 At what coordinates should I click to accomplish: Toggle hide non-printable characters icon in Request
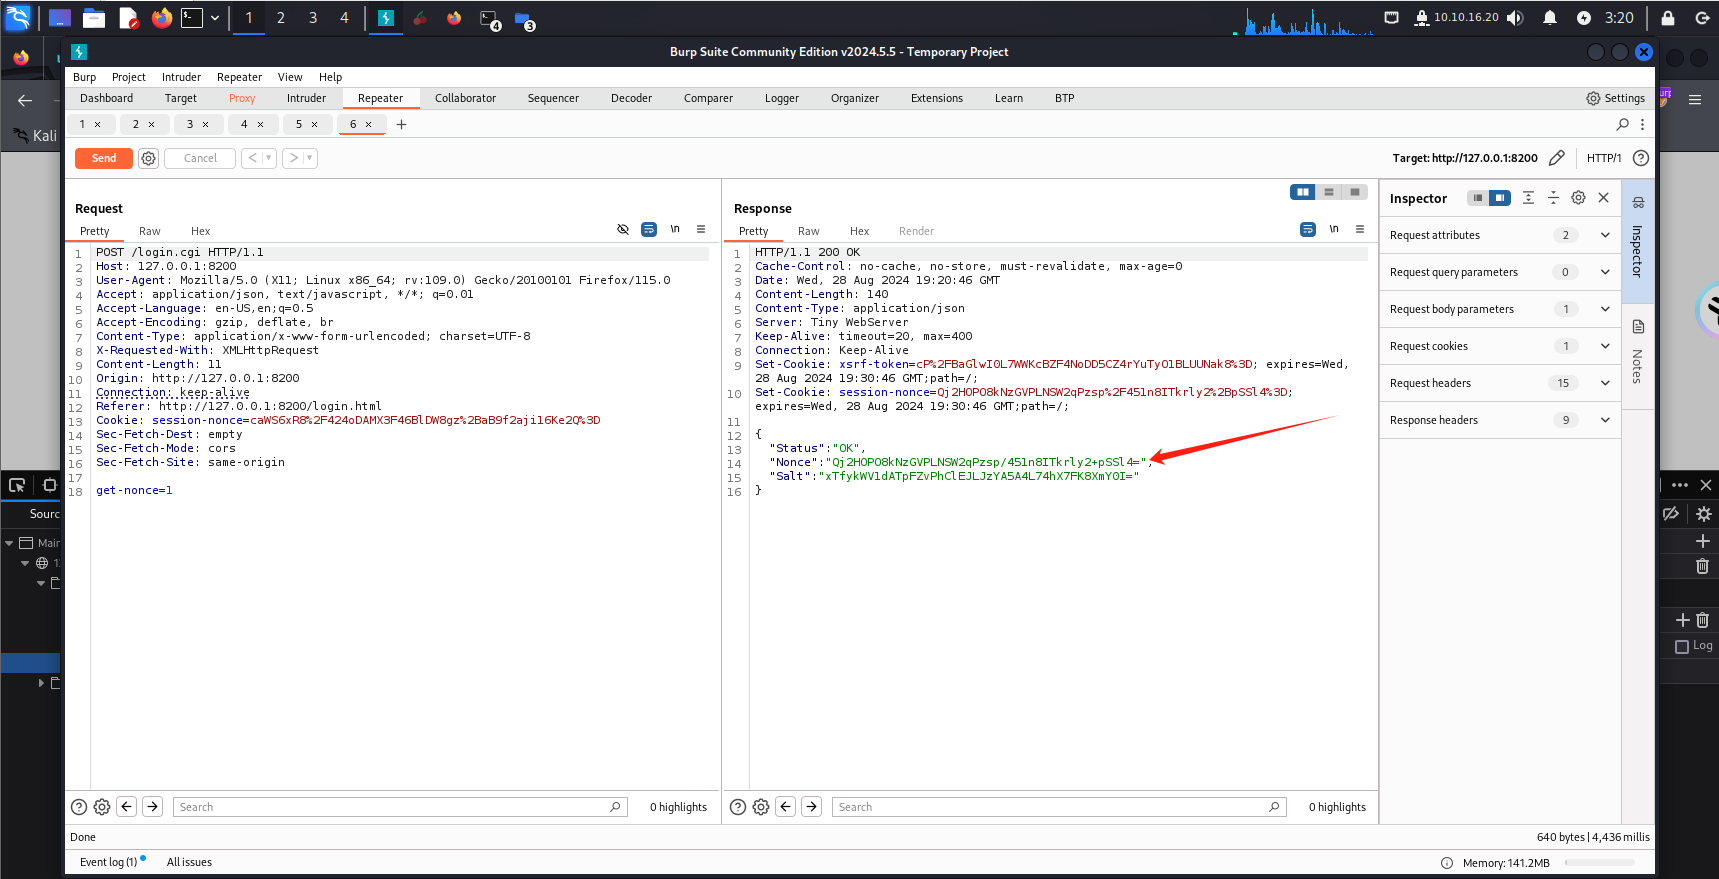point(623,230)
